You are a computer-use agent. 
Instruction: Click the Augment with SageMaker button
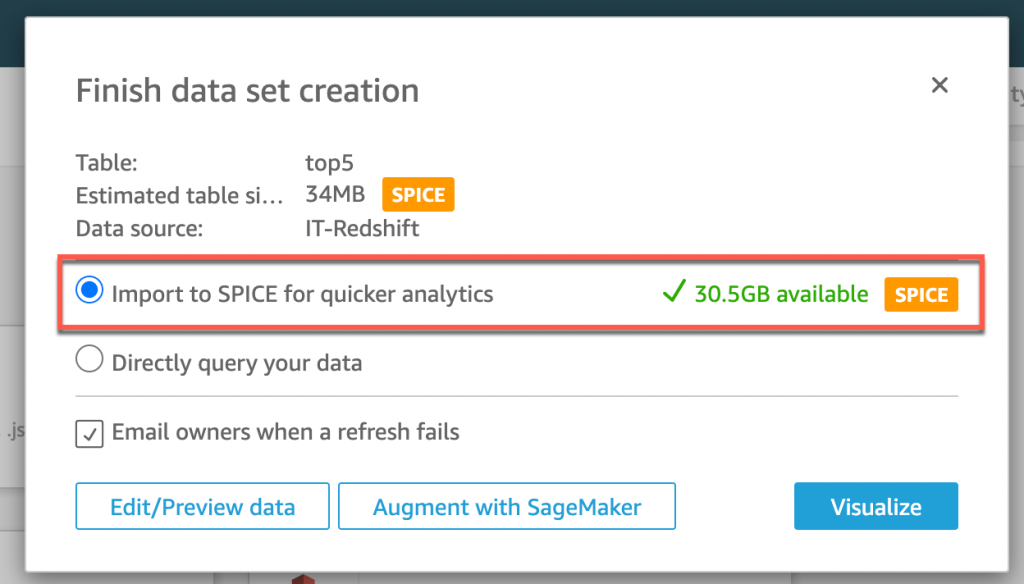(x=507, y=506)
